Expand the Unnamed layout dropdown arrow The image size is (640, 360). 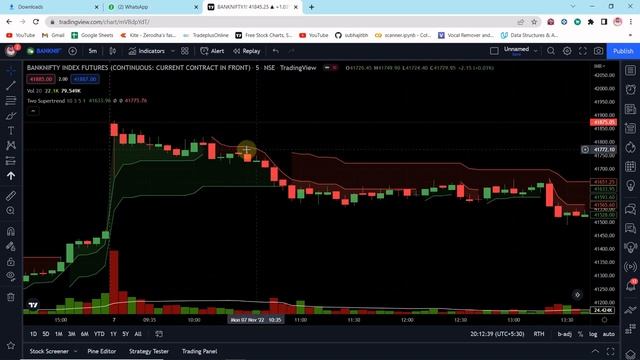[x=536, y=51]
